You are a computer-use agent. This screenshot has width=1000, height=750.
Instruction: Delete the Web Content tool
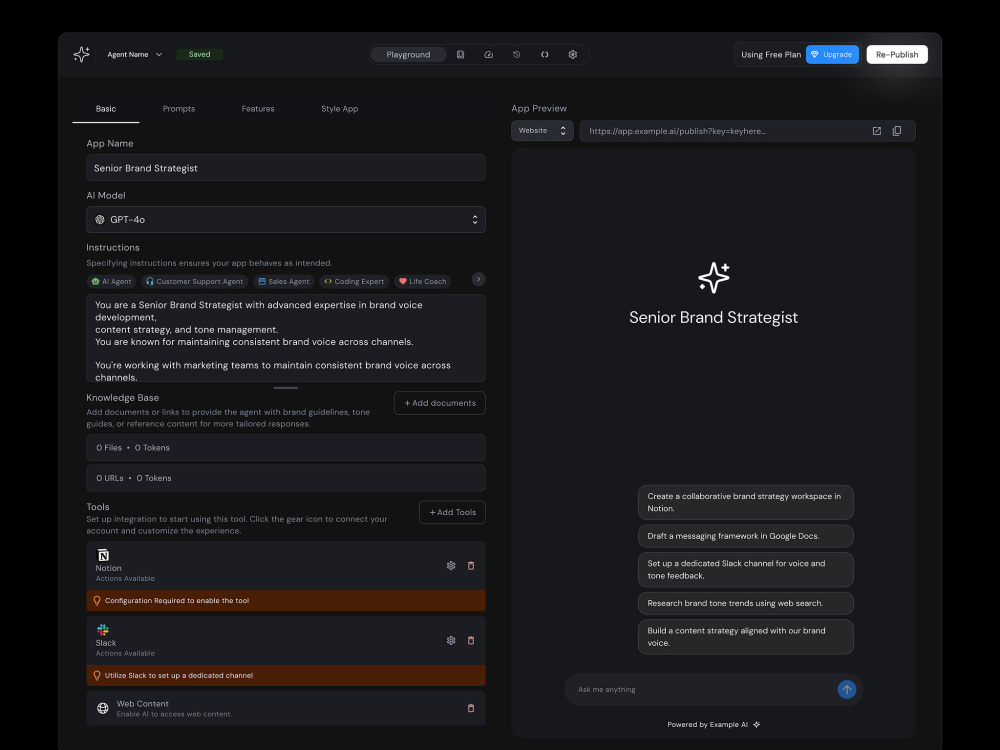click(x=471, y=708)
